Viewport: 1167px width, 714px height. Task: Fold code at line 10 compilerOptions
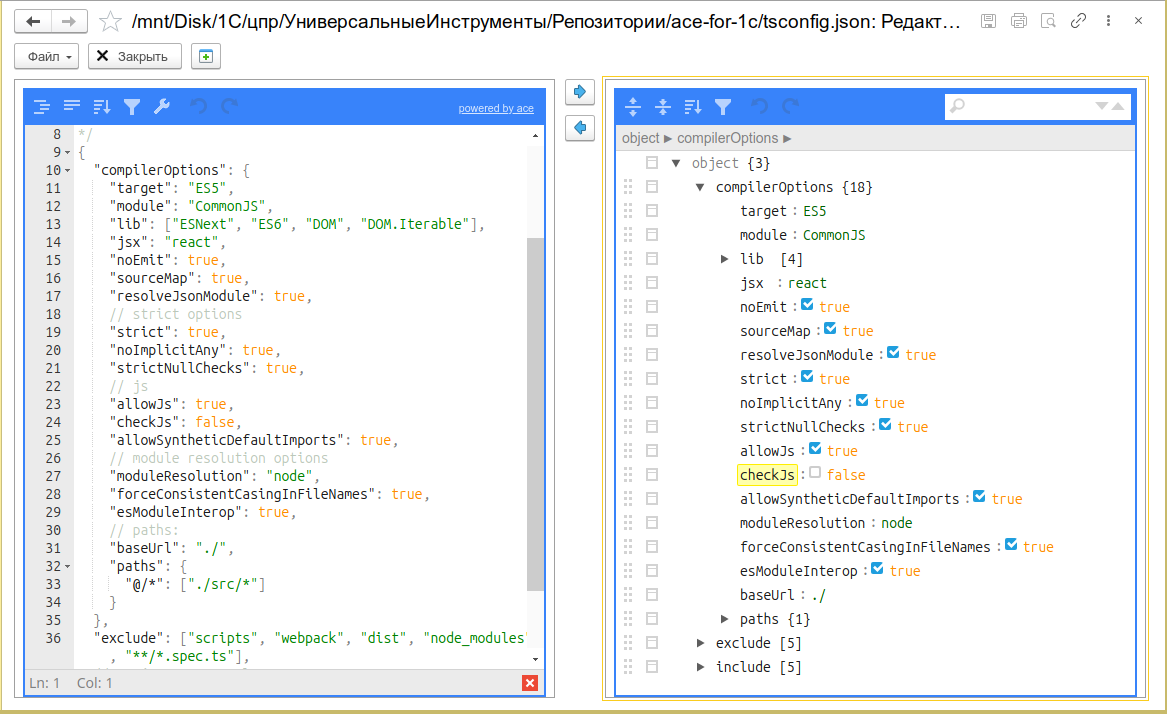point(68,170)
